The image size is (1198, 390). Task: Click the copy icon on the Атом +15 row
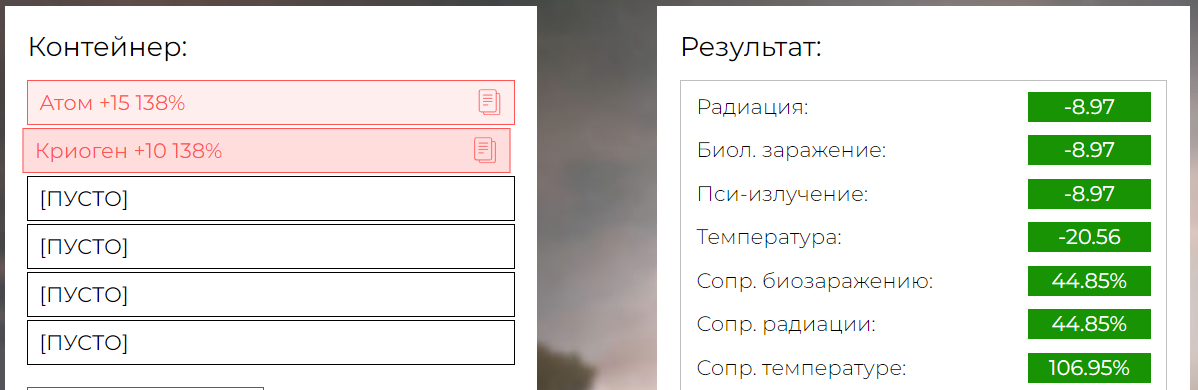[489, 102]
